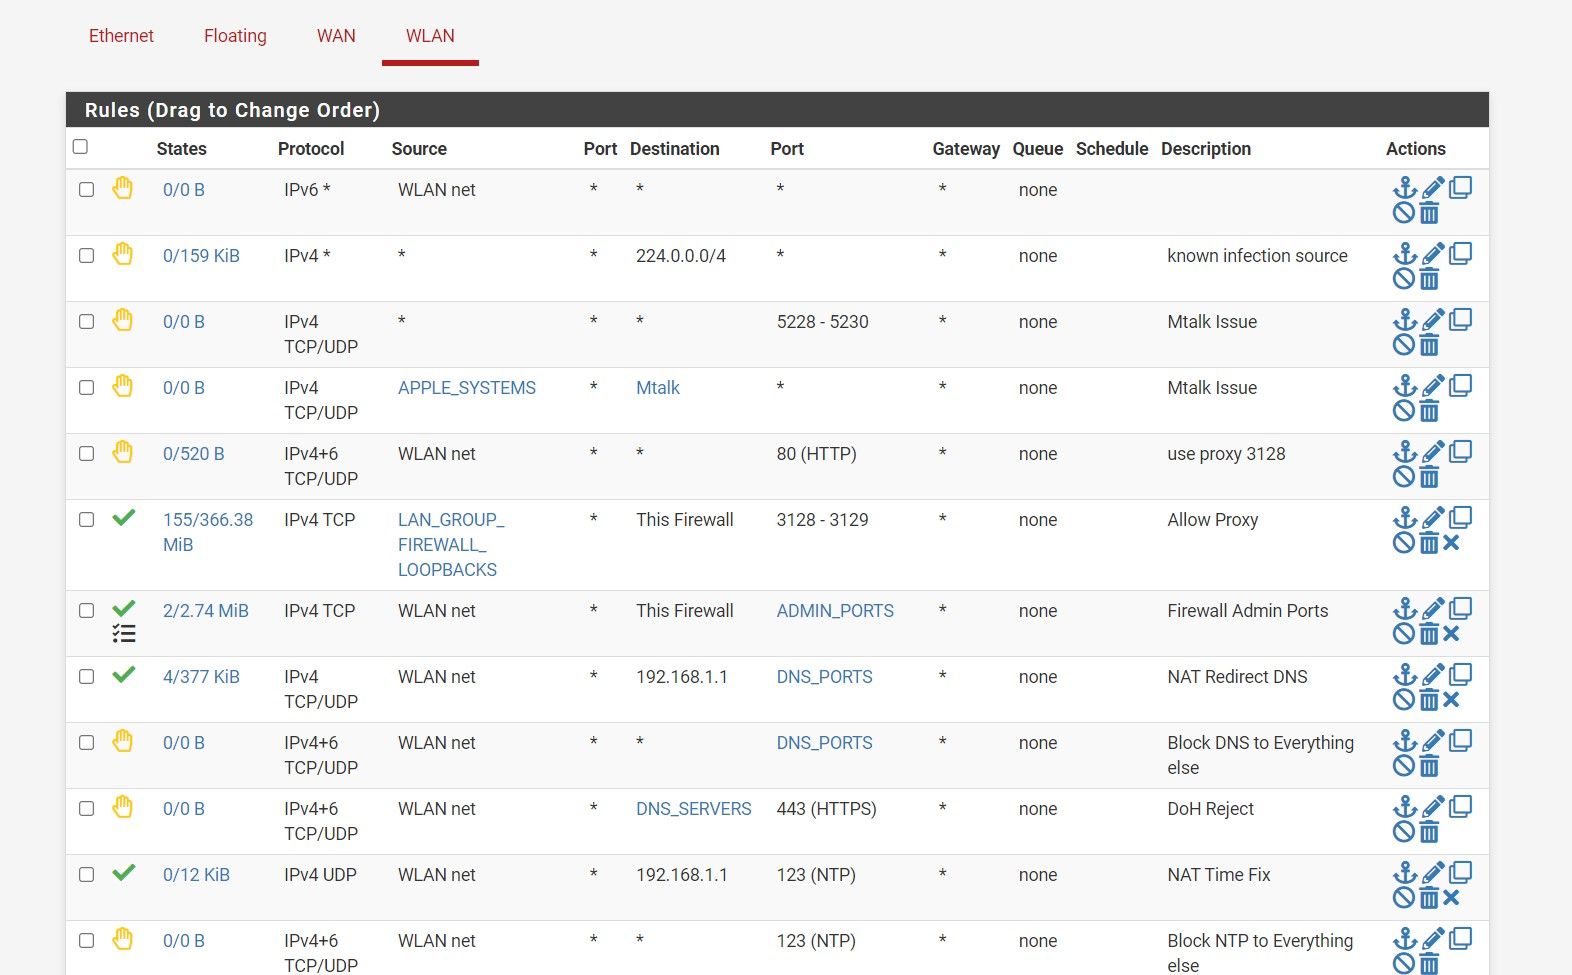
Task: Copy the Block NTP to Everything else rule
Action: 1460,939
